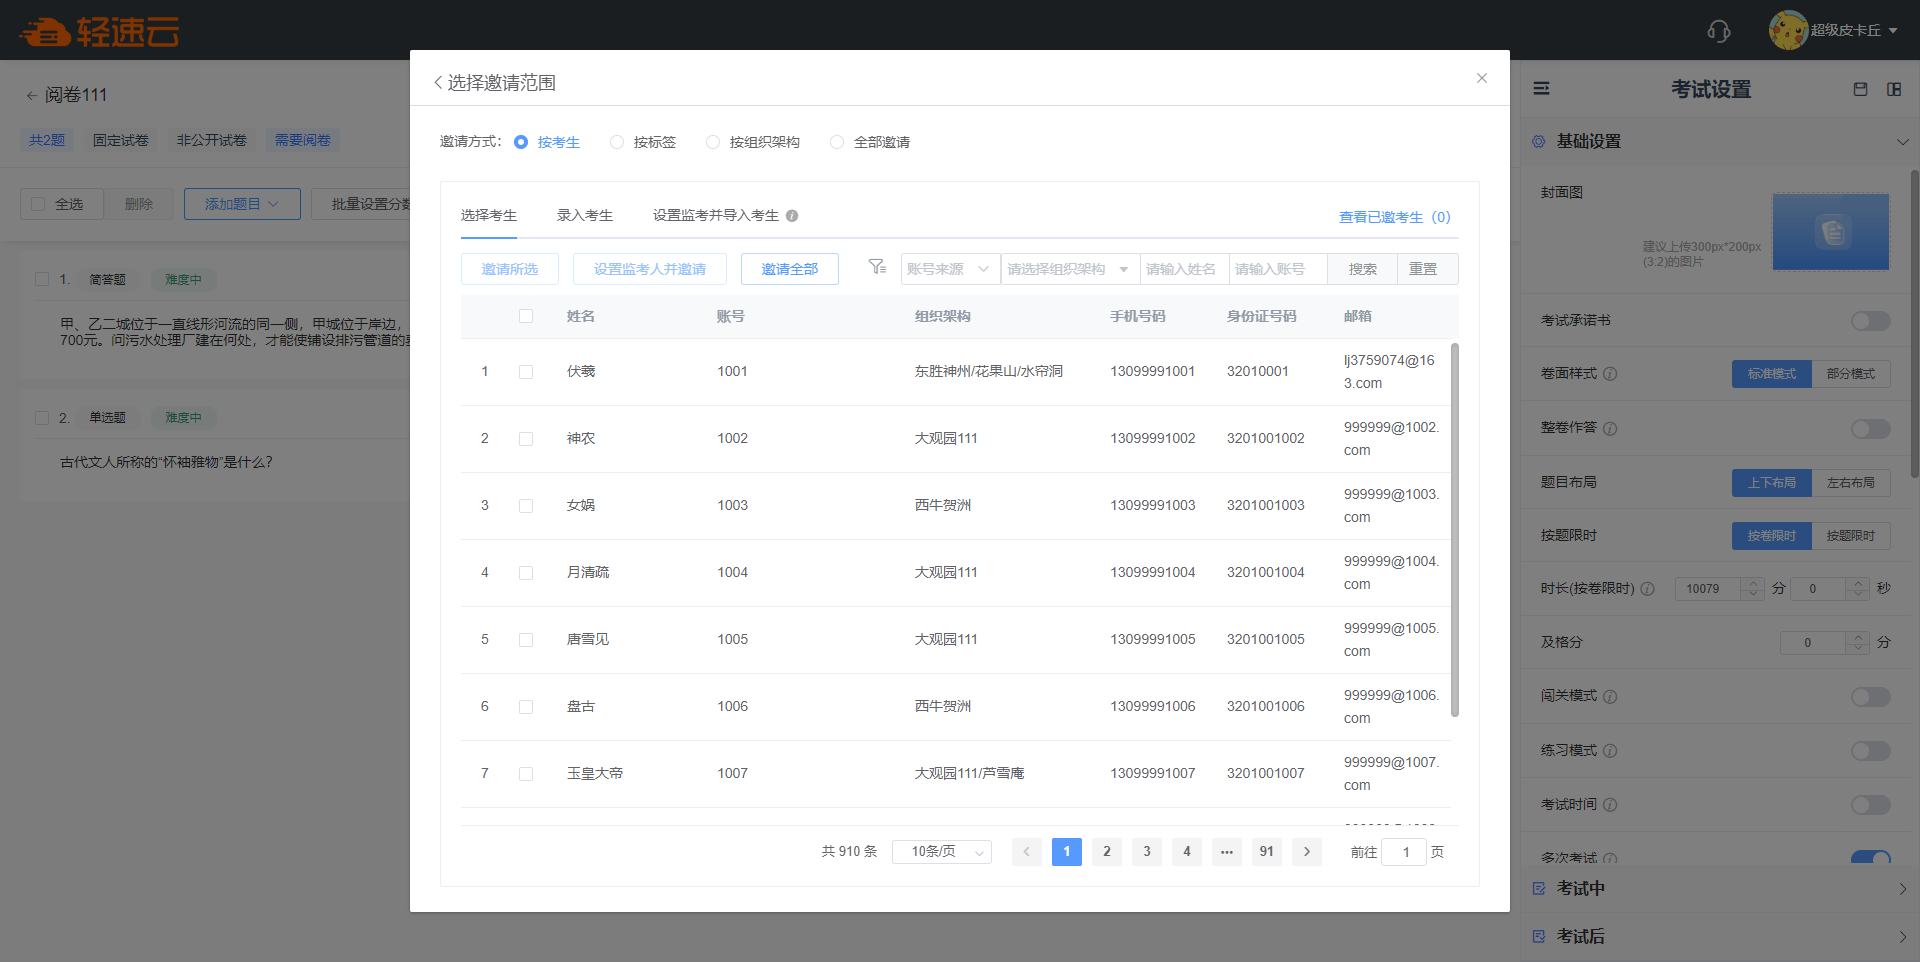
Task: Close the invitation dialog
Action: [1482, 78]
